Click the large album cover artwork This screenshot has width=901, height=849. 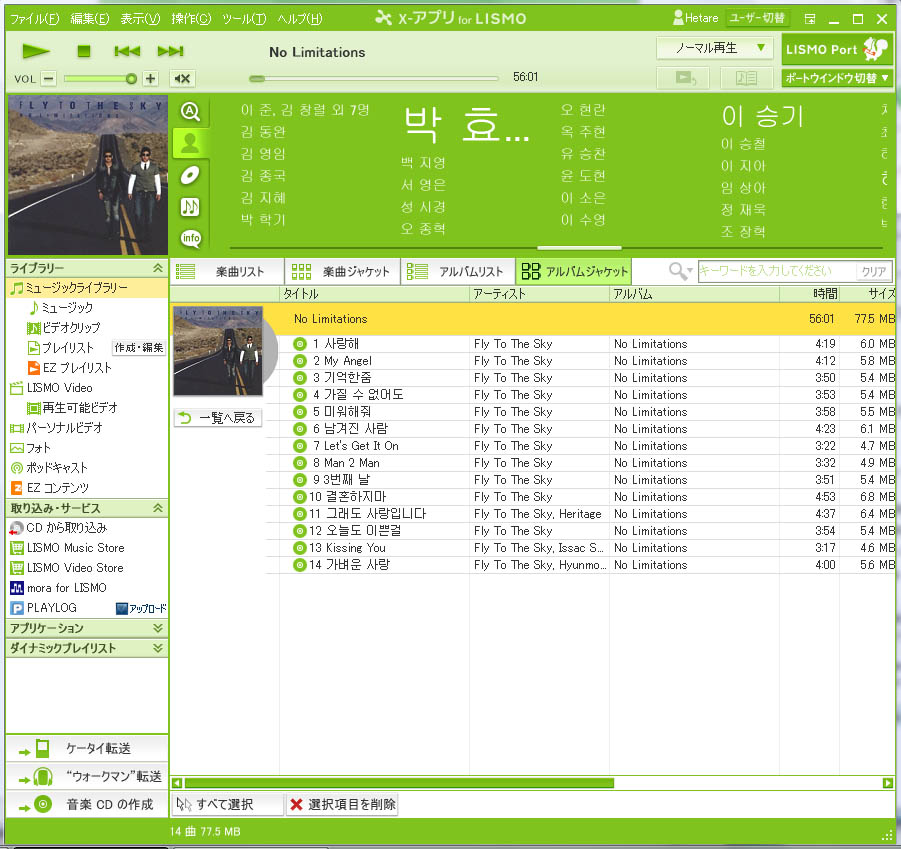(87, 175)
